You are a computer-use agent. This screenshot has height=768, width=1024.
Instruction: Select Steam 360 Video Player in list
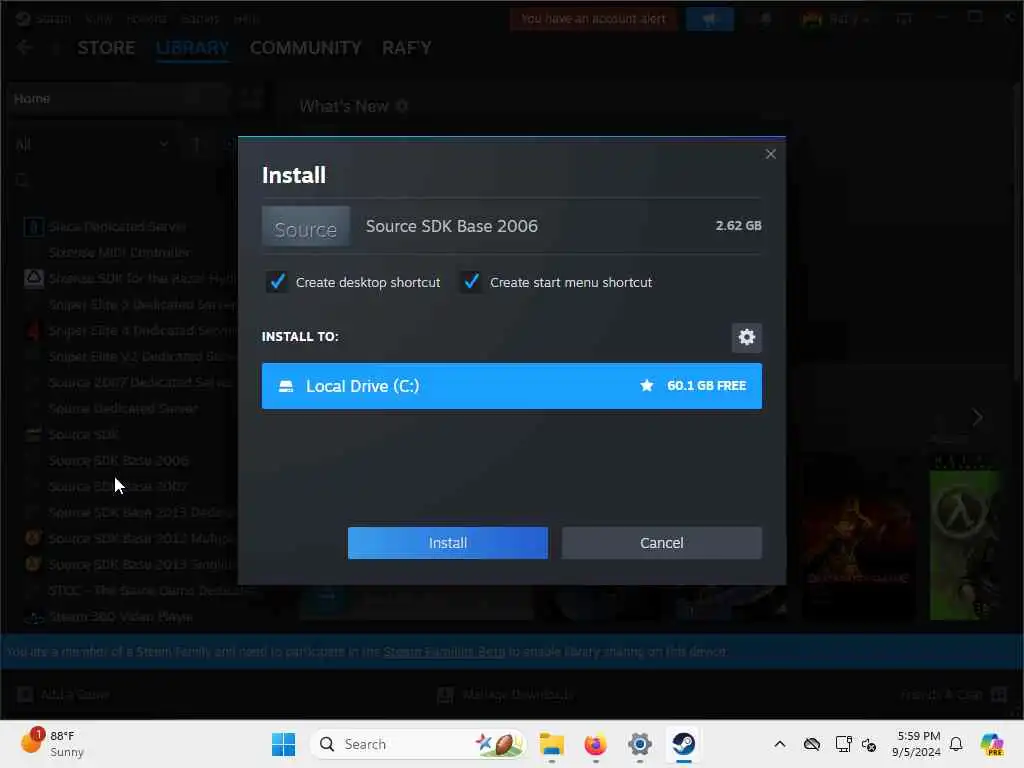click(120, 616)
